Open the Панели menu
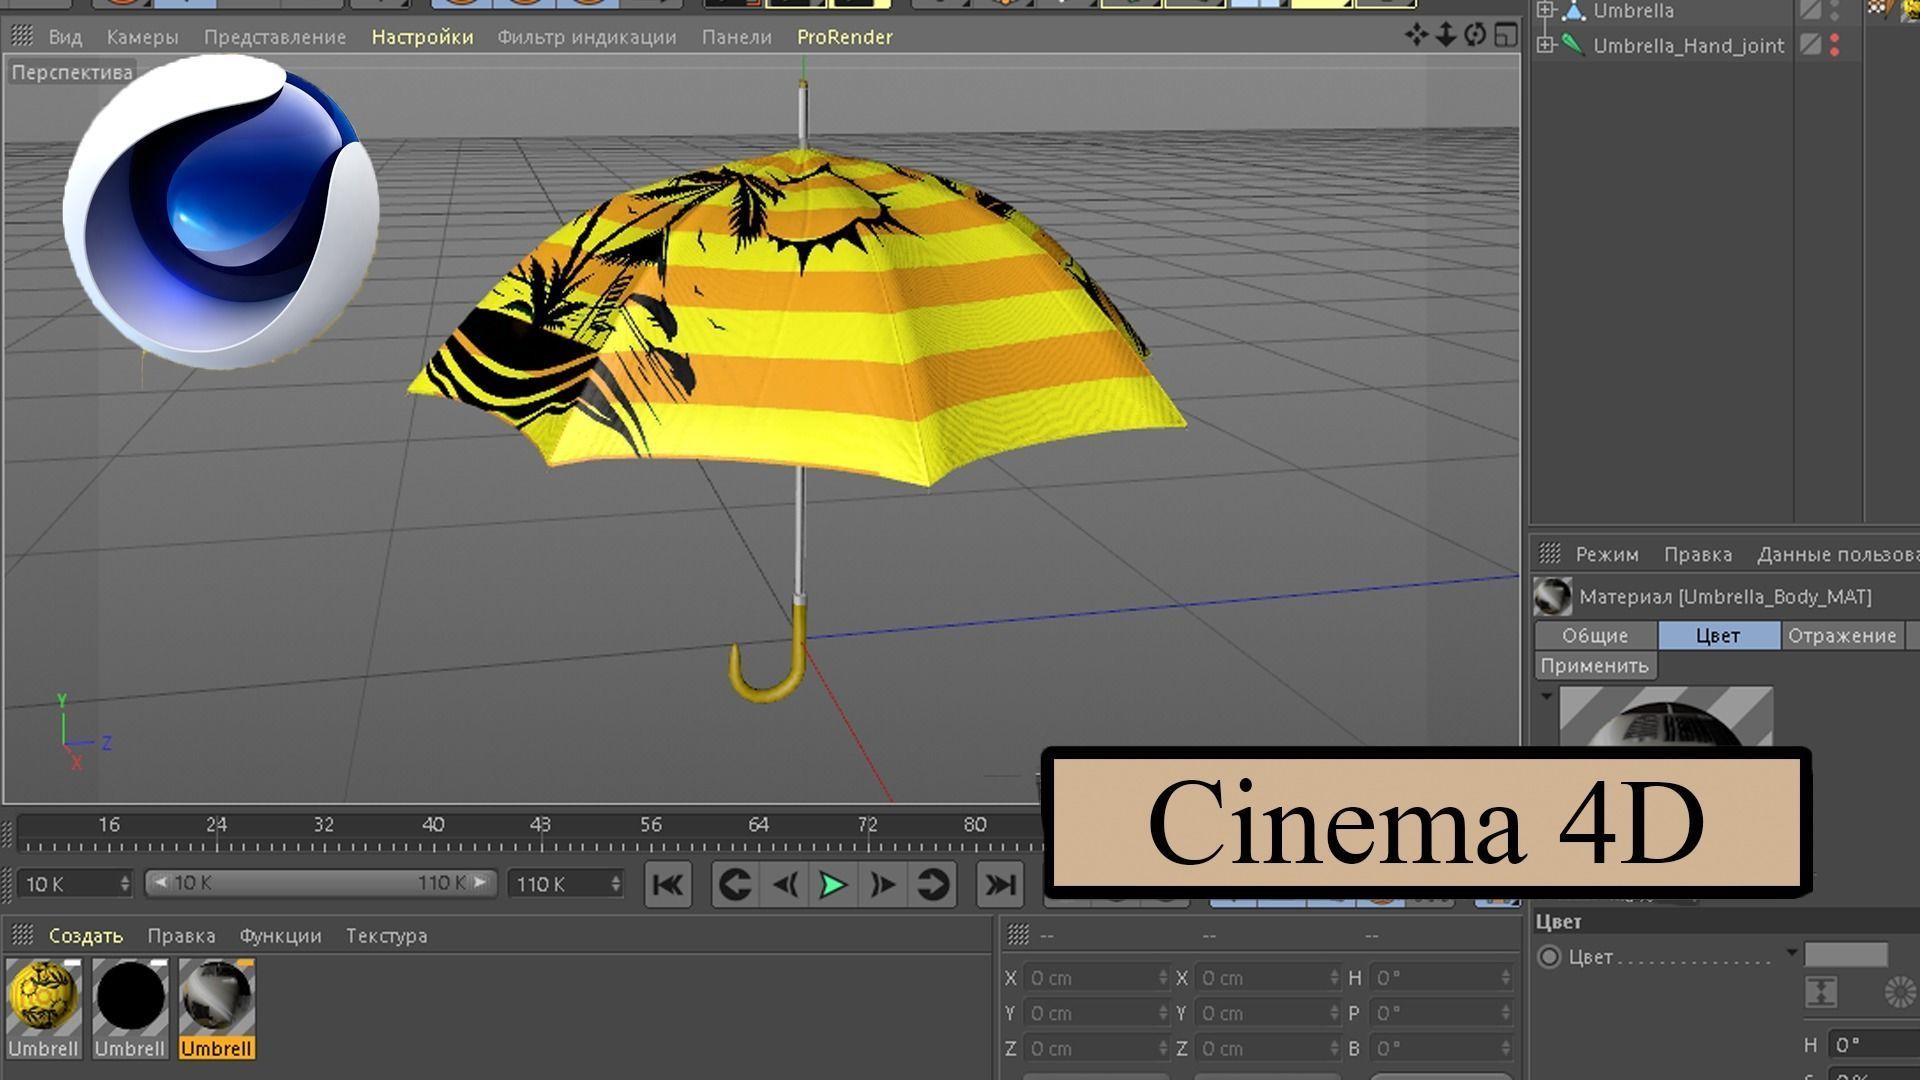The width and height of the screenshot is (1920, 1080). pyautogui.click(x=737, y=37)
